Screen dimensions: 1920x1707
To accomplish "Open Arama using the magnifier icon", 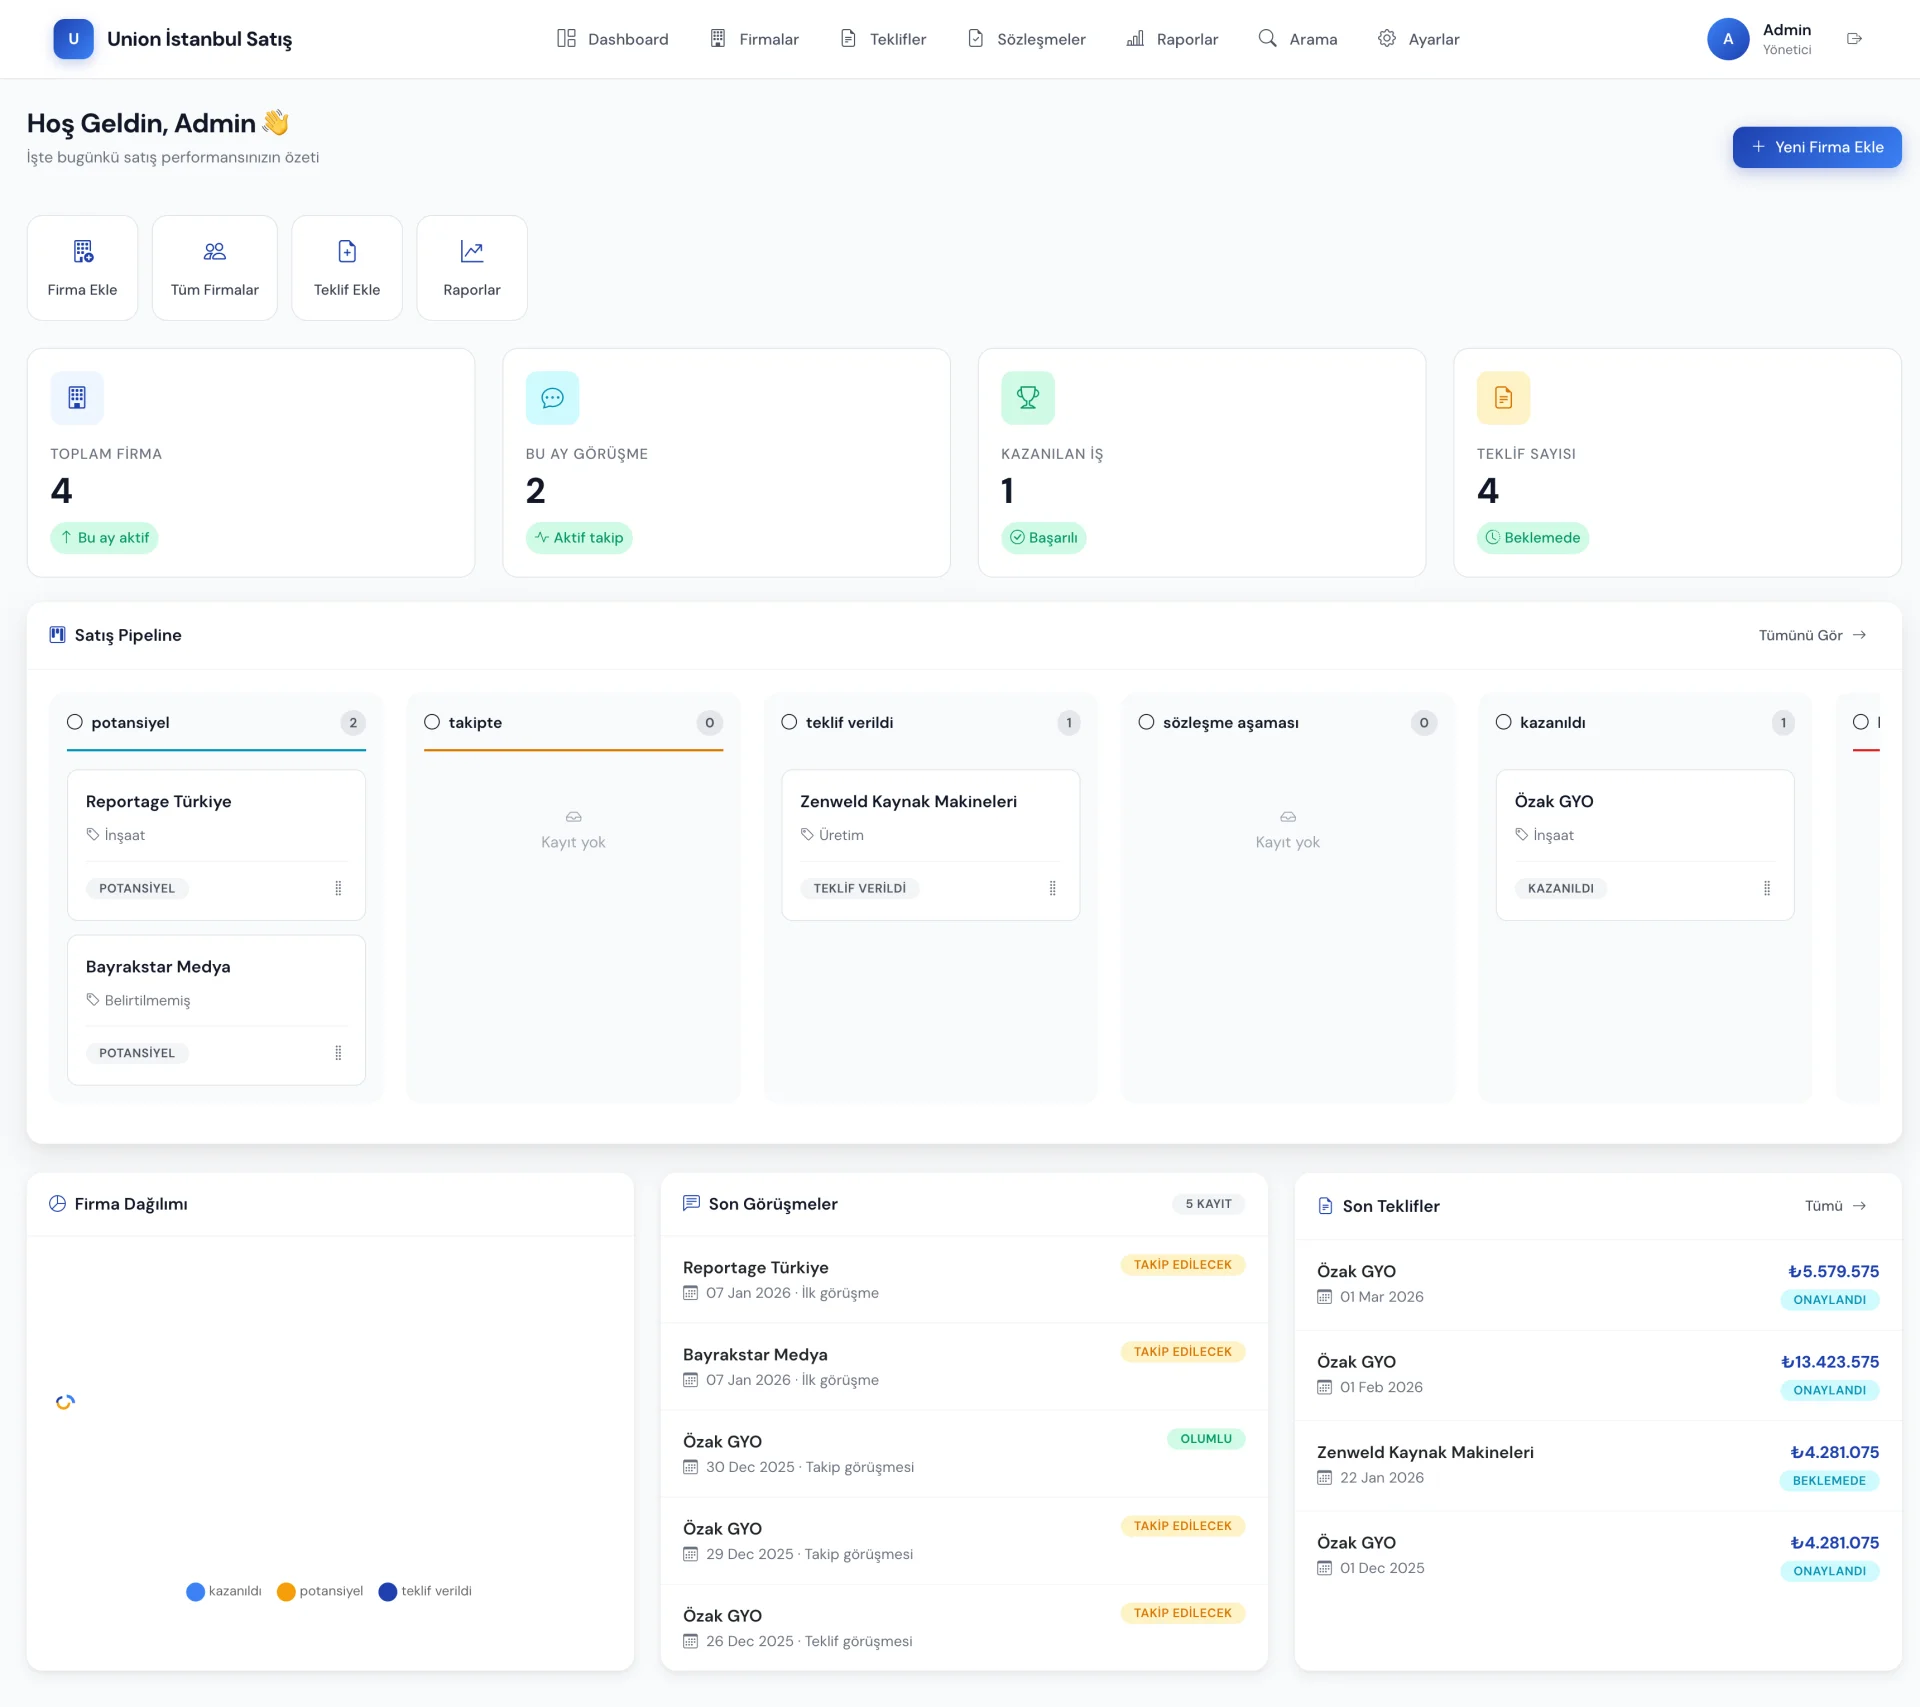I will [x=1266, y=38].
